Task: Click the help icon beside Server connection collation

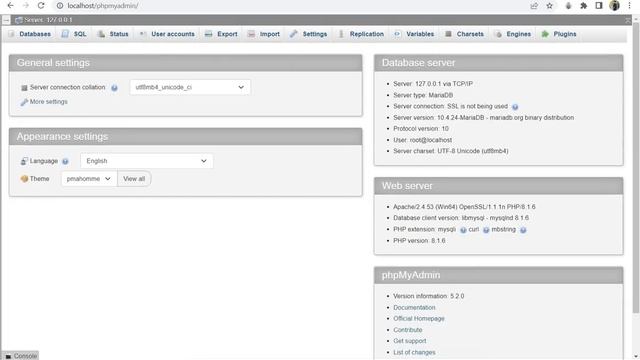Action: [114, 88]
